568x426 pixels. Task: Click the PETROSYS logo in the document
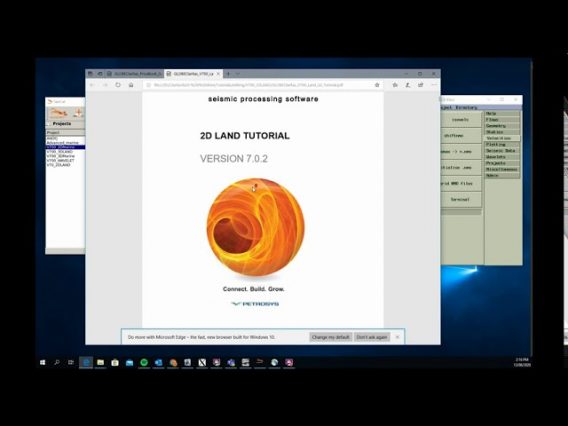pos(255,304)
